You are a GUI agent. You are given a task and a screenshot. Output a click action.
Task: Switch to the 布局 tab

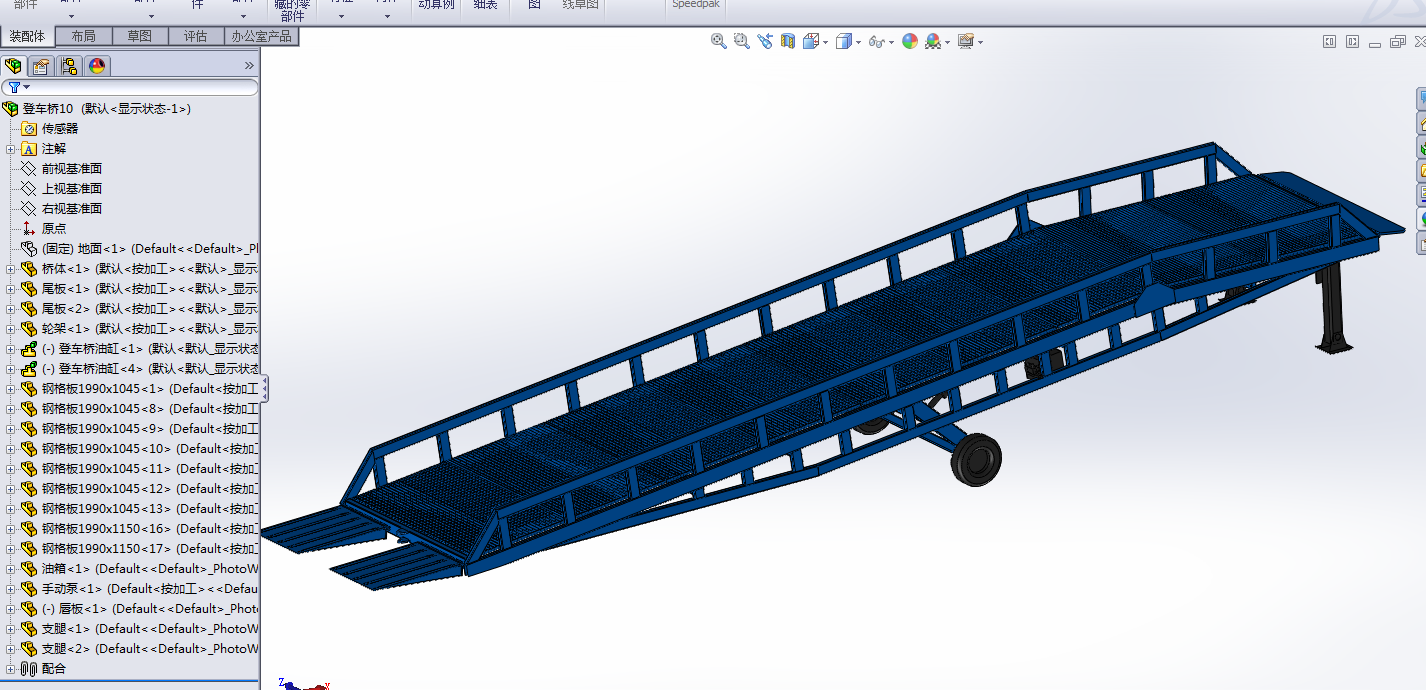(x=84, y=36)
